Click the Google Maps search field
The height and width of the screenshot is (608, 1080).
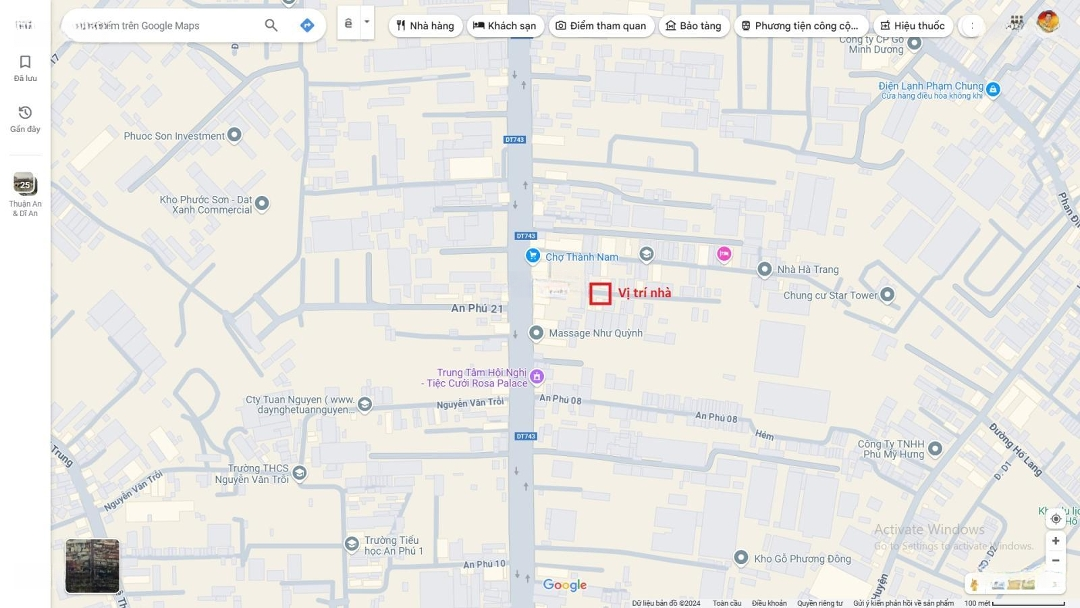[160, 26]
